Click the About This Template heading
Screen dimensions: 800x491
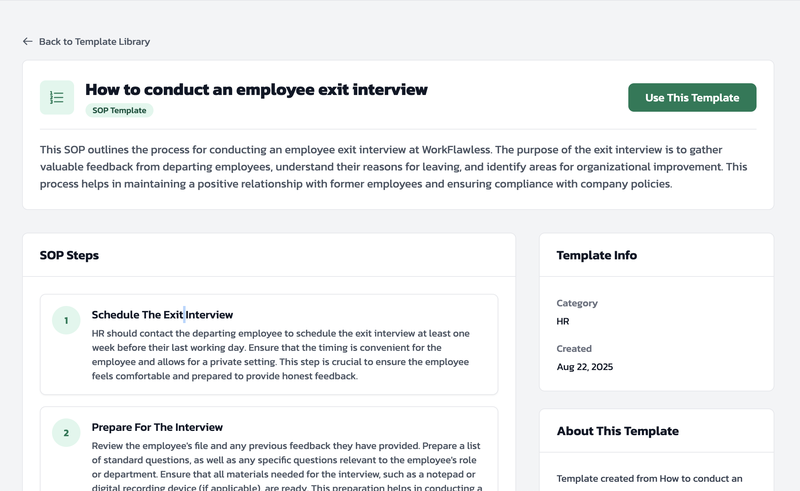click(617, 431)
